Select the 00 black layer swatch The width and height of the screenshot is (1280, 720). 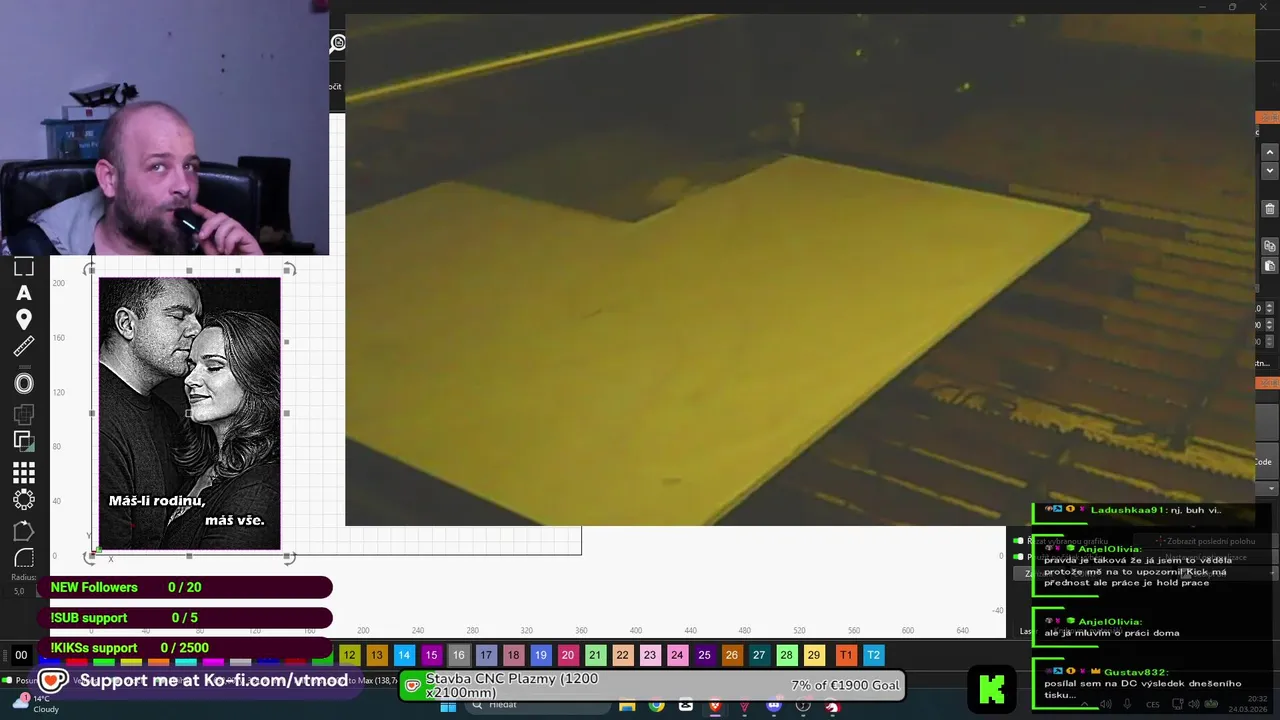22,656
